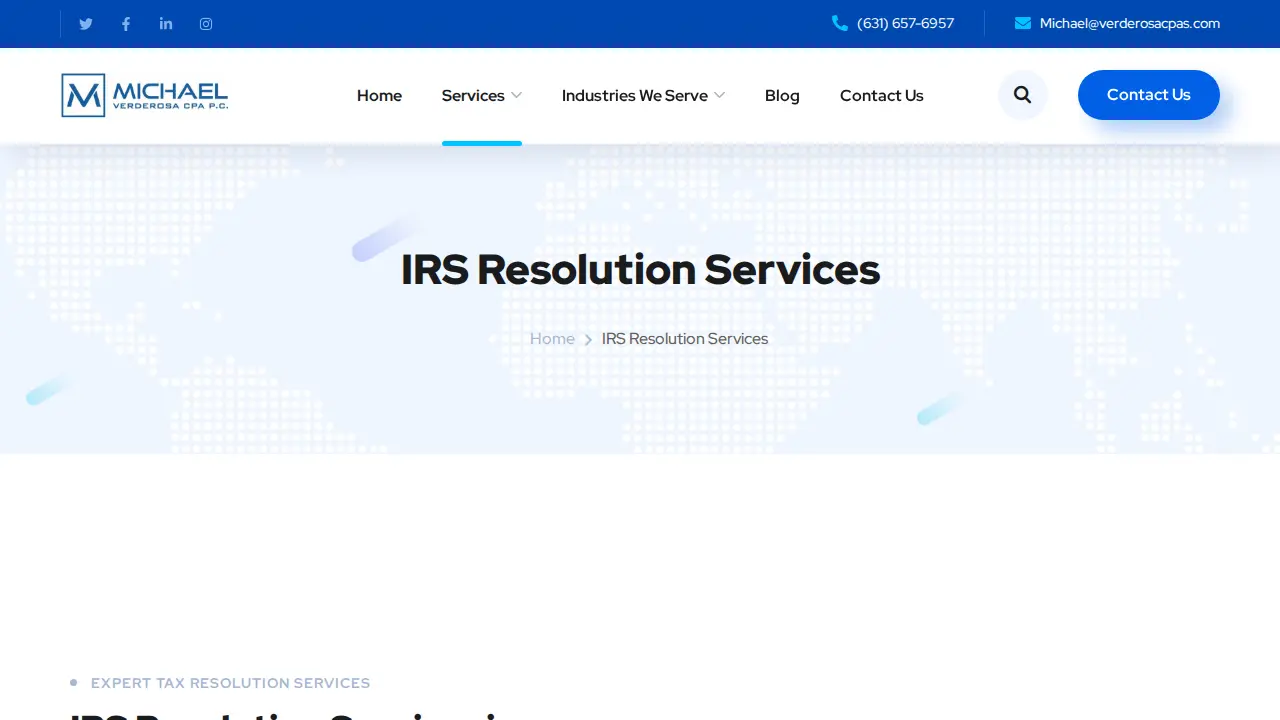Click the IRS Resolution Services page heading
This screenshot has width=1280, height=720.
(x=640, y=270)
